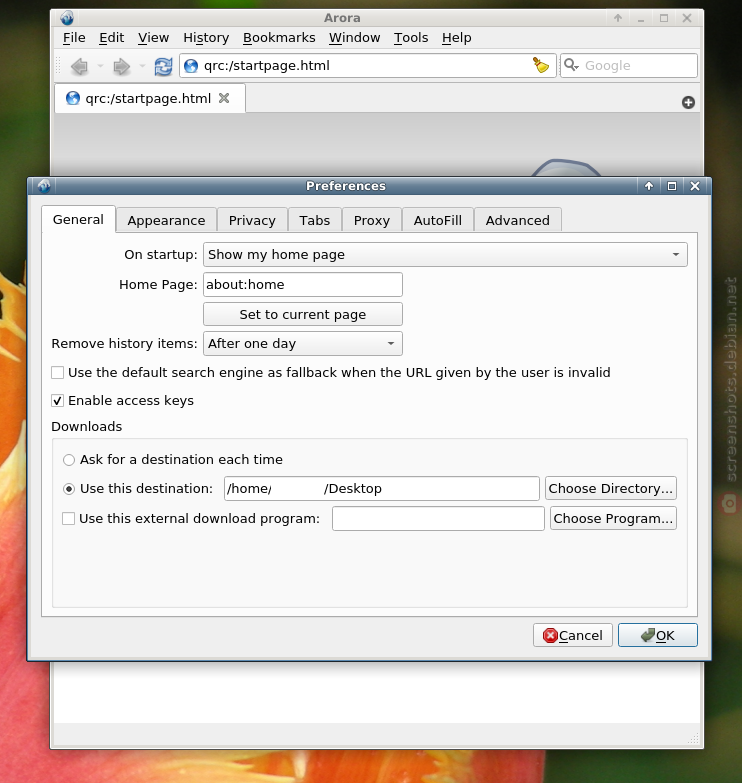Image resolution: width=742 pixels, height=783 pixels.
Task: Open the File menu
Action: tap(74, 38)
